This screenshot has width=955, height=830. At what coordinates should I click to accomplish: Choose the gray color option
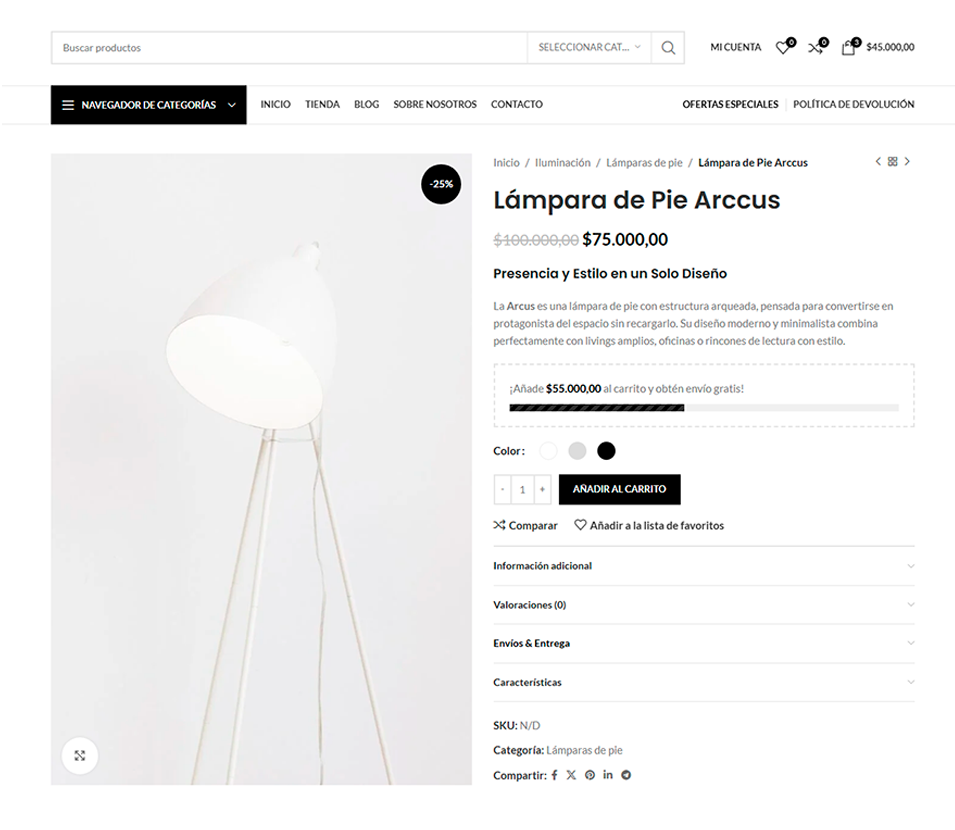(577, 451)
